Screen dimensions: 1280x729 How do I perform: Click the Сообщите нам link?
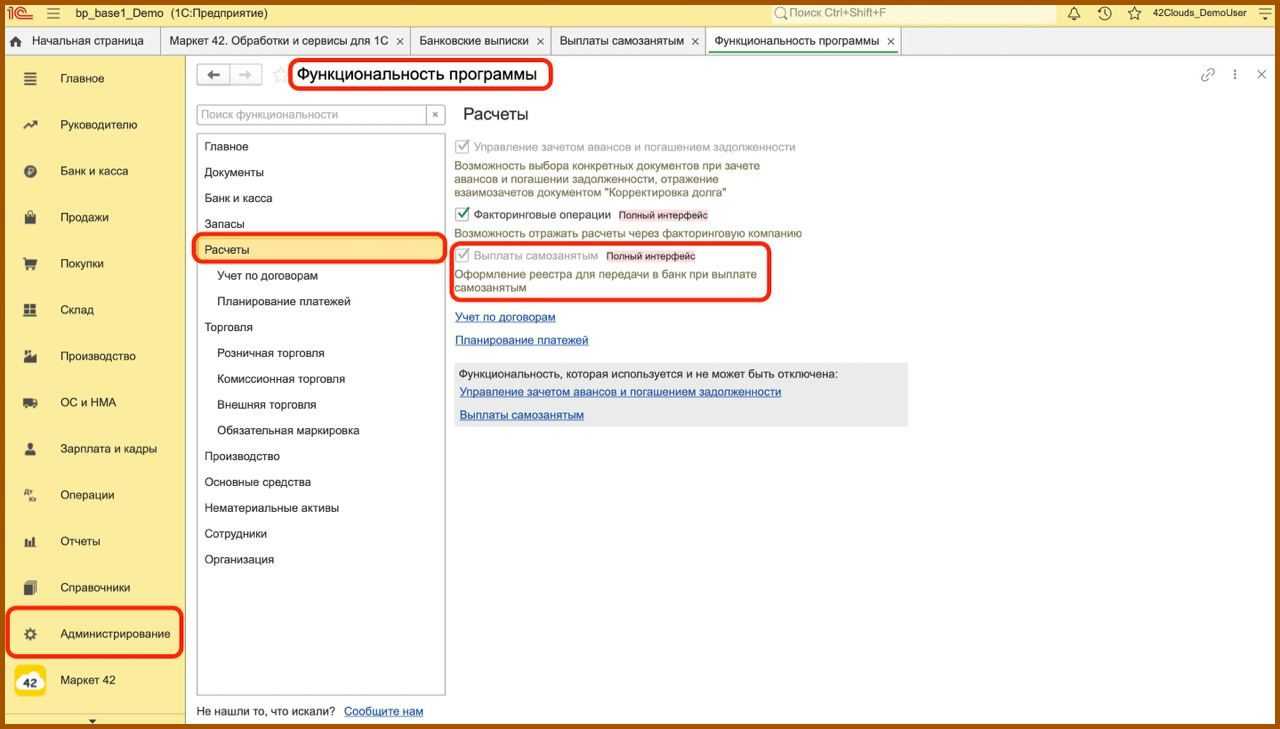click(x=383, y=711)
